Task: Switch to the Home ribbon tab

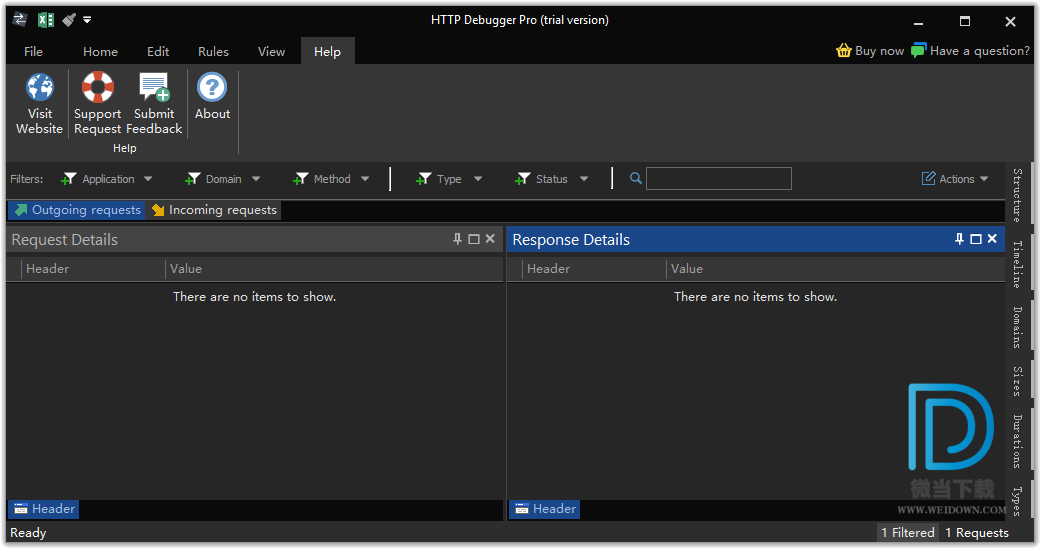Action: point(100,52)
